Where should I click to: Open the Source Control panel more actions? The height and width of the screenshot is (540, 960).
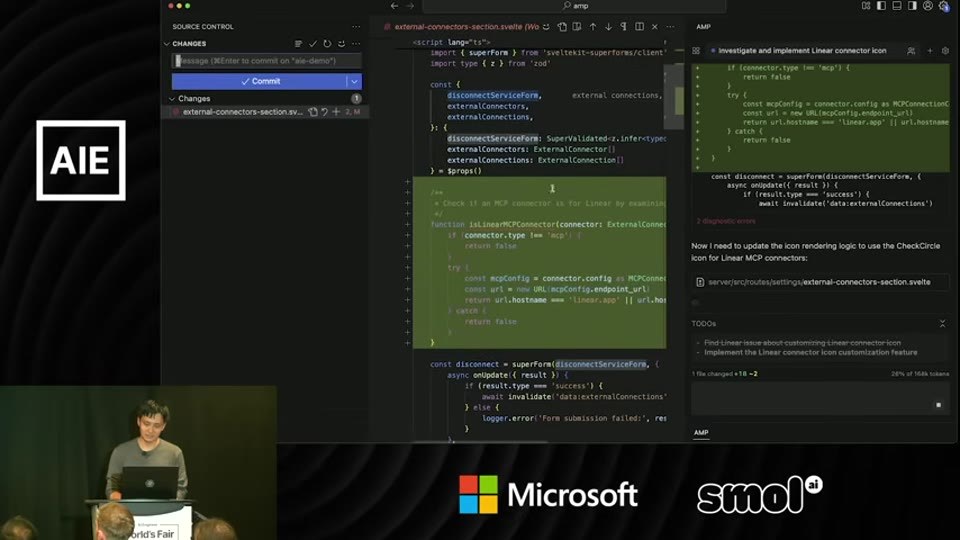pyautogui.click(x=356, y=27)
